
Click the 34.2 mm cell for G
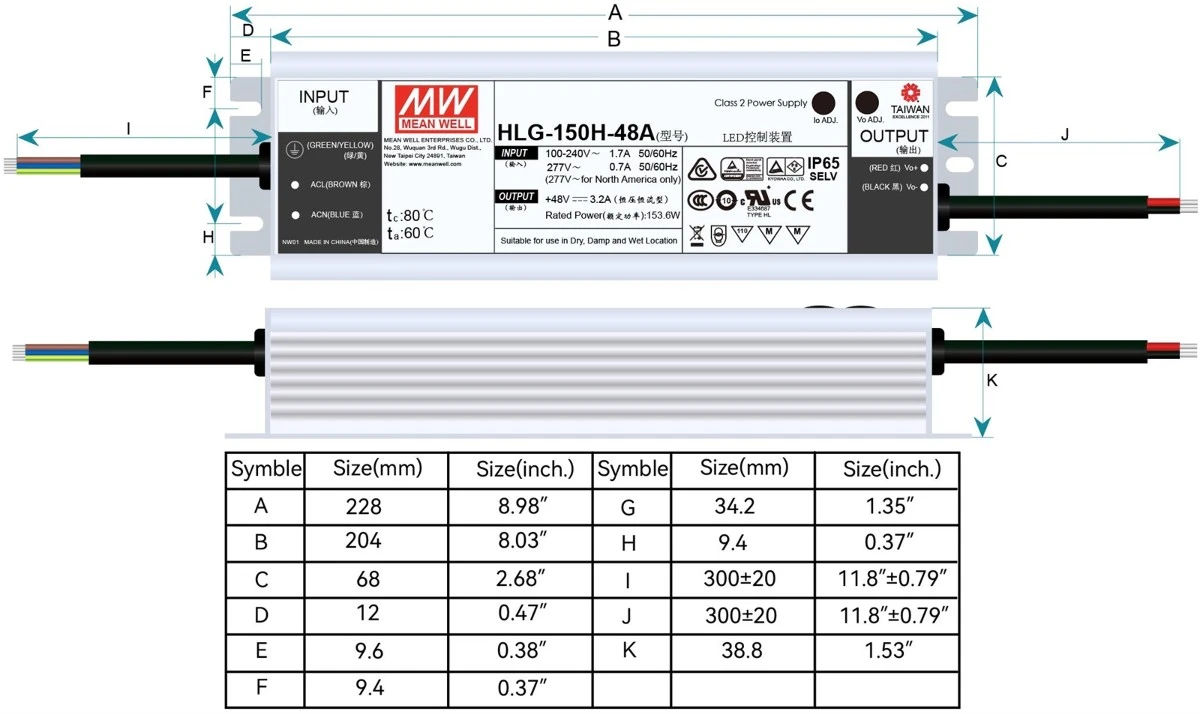click(x=741, y=507)
